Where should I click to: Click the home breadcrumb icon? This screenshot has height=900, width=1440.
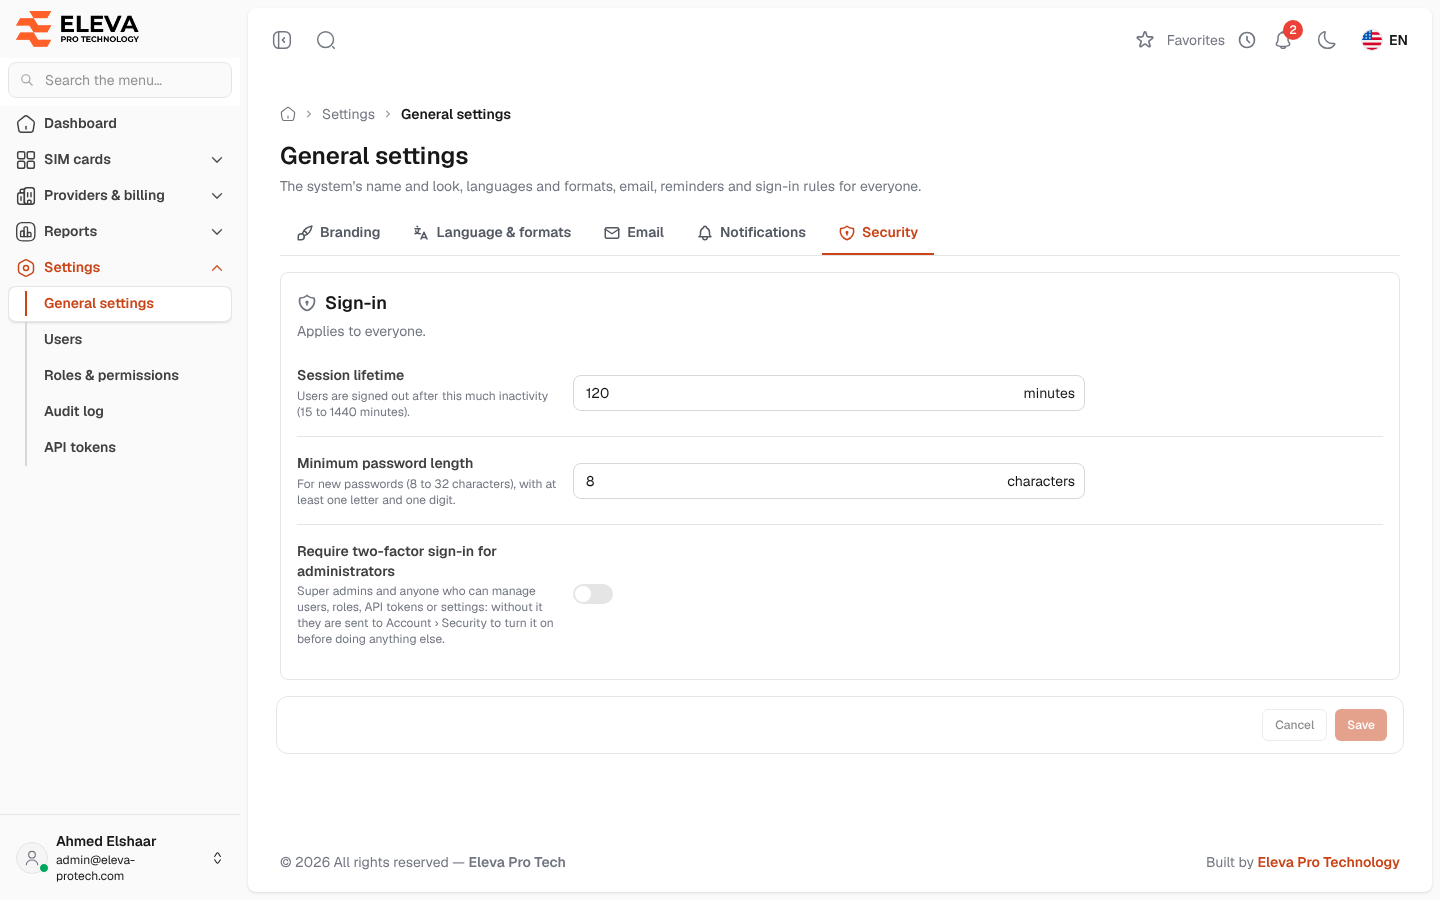(288, 114)
